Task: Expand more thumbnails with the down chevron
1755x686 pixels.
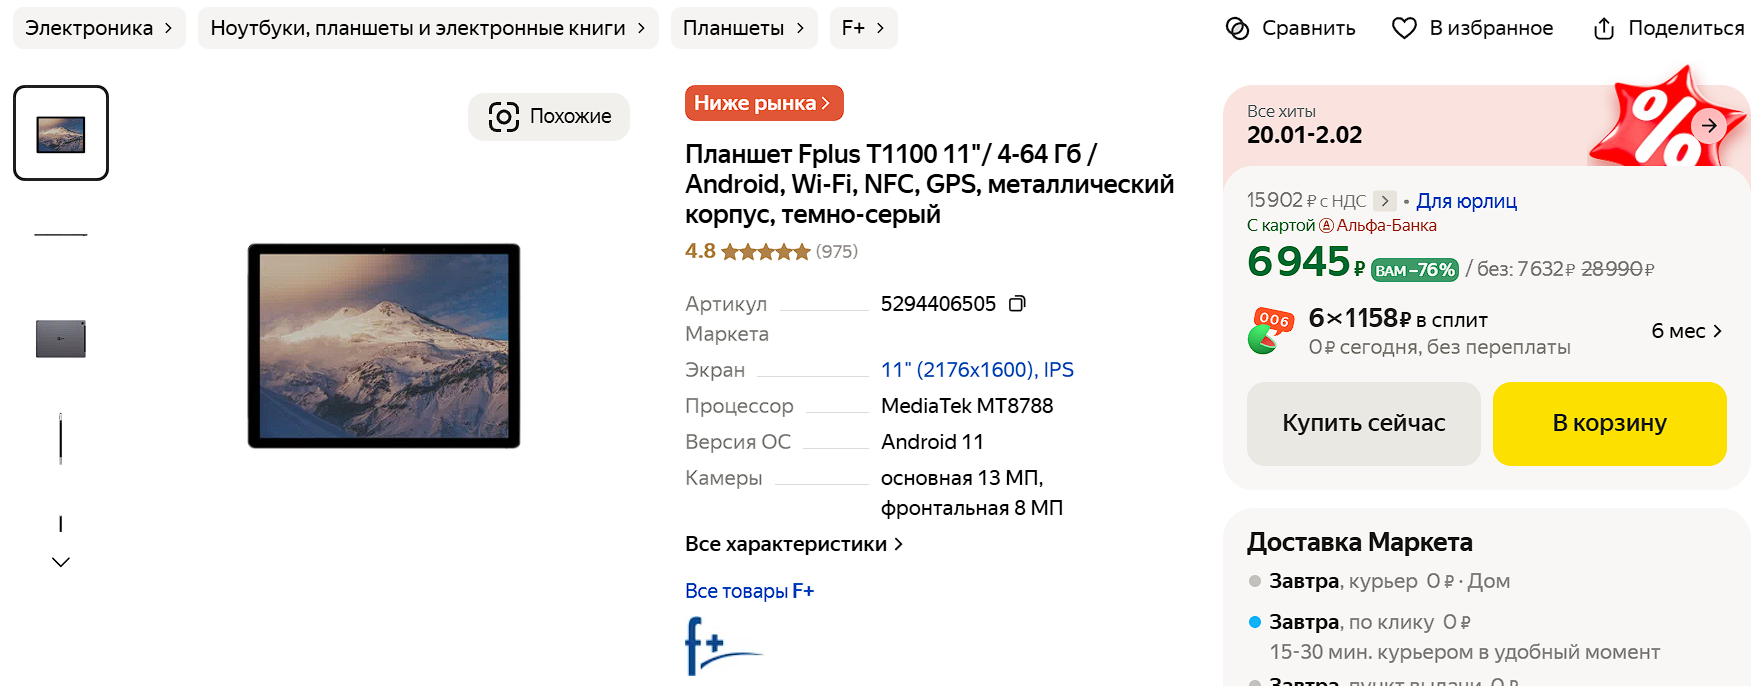Action: click(x=61, y=562)
